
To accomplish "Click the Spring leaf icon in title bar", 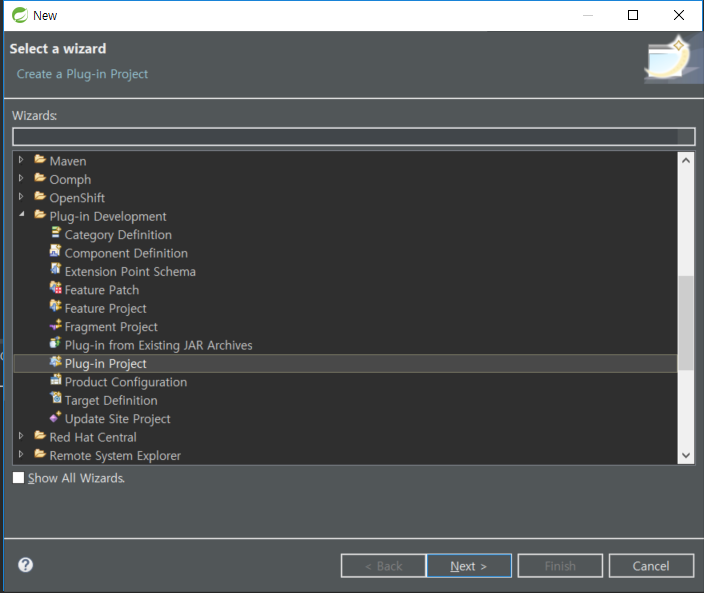I will pyautogui.click(x=20, y=15).
